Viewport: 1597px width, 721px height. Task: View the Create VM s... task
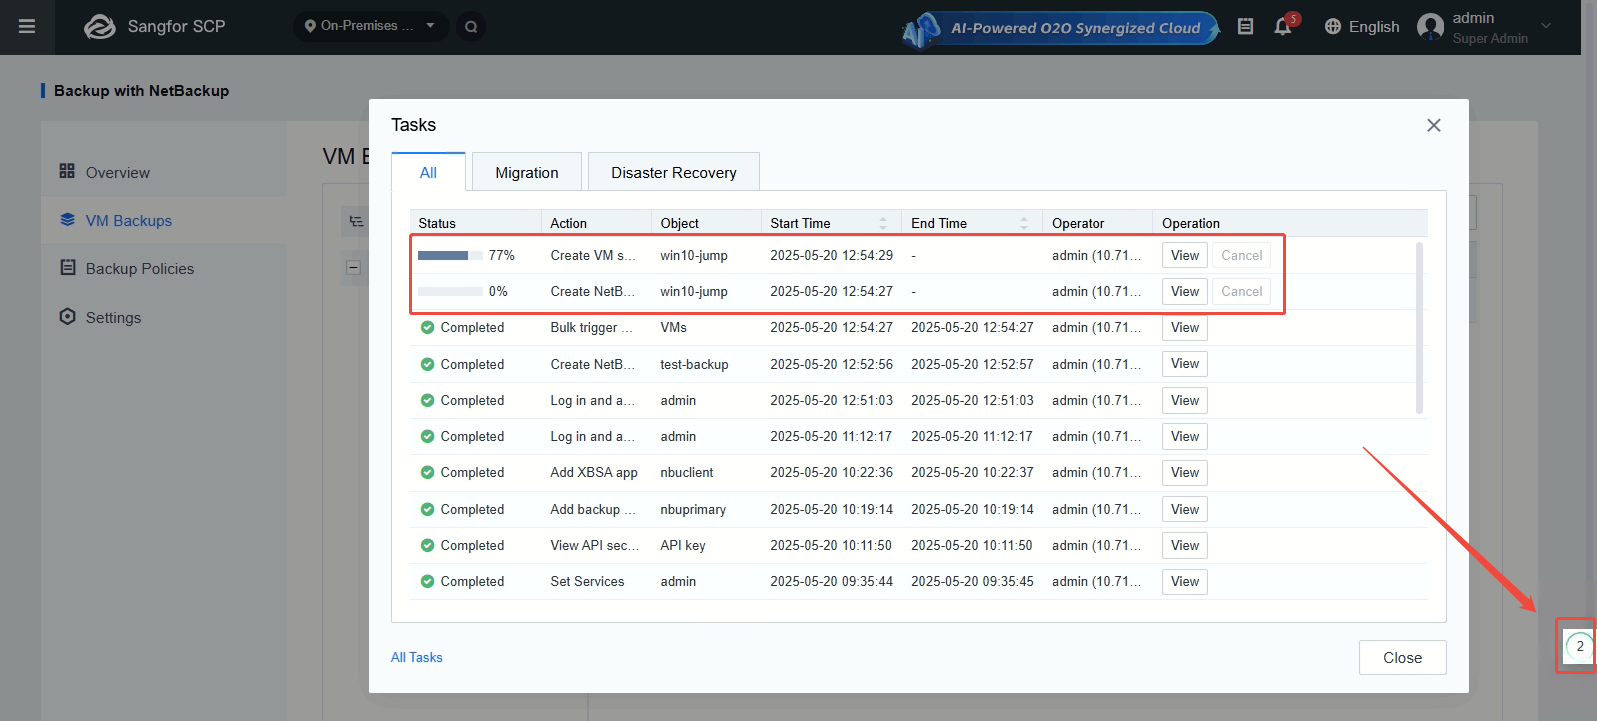pyautogui.click(x=1185, y=255)
